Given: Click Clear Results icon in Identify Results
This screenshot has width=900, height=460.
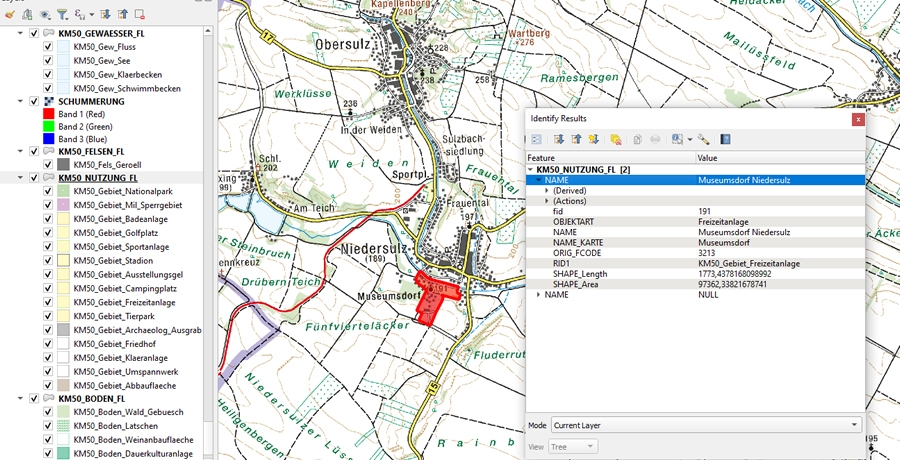Looking at the screenshot, I should click(616, 140).
